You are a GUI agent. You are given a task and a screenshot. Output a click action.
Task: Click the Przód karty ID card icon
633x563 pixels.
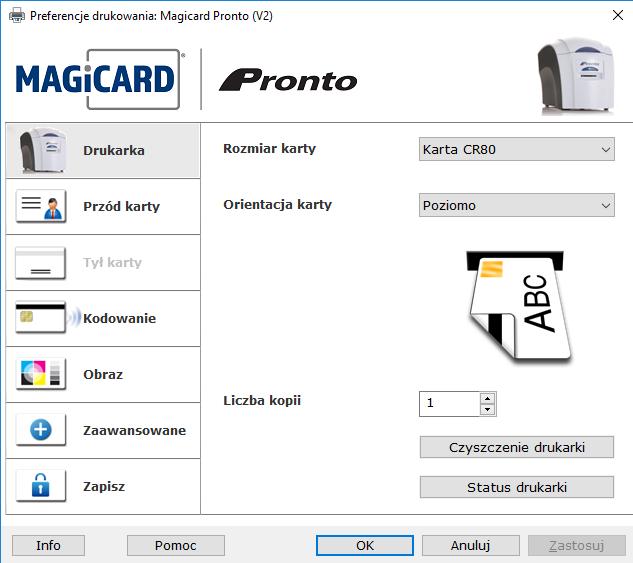point(40,206)
